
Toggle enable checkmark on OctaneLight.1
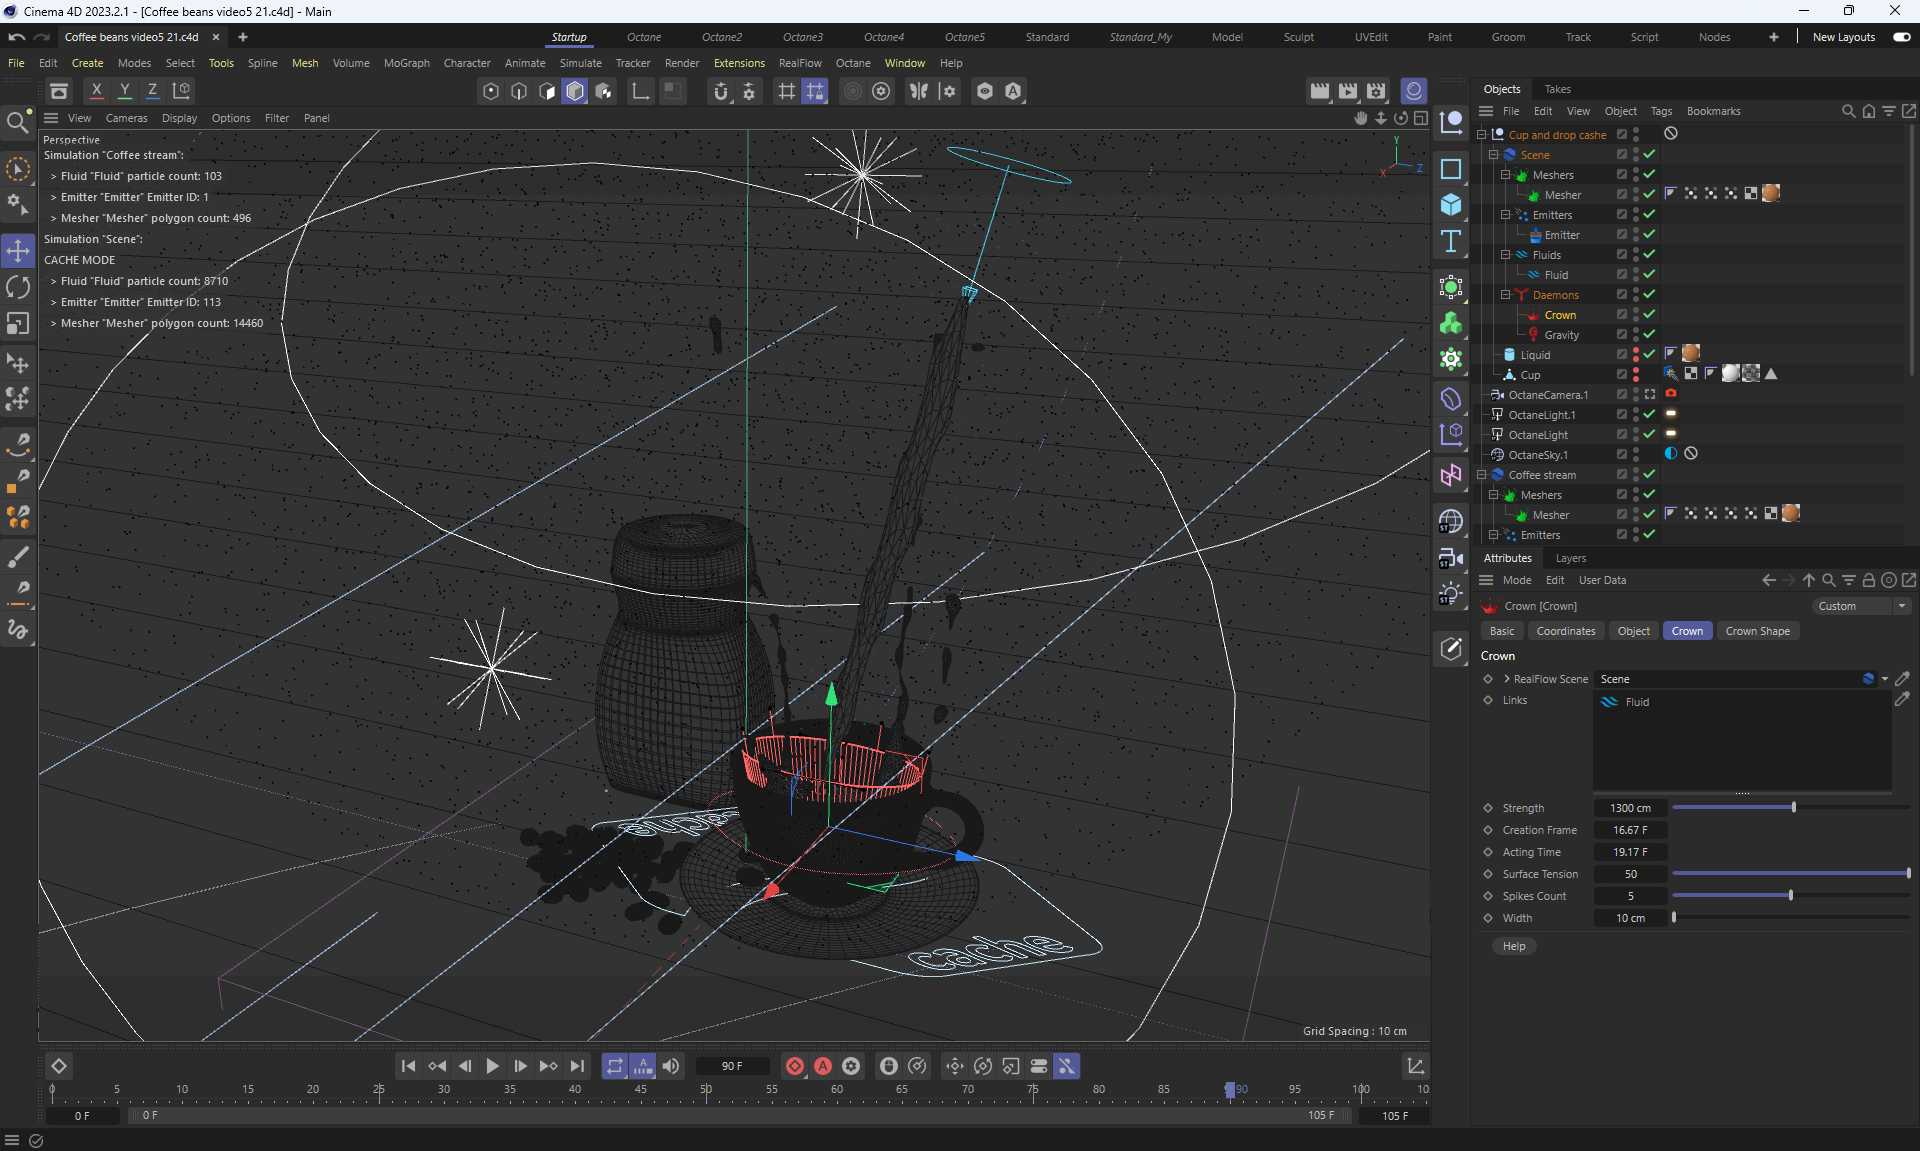(1649, 414)
